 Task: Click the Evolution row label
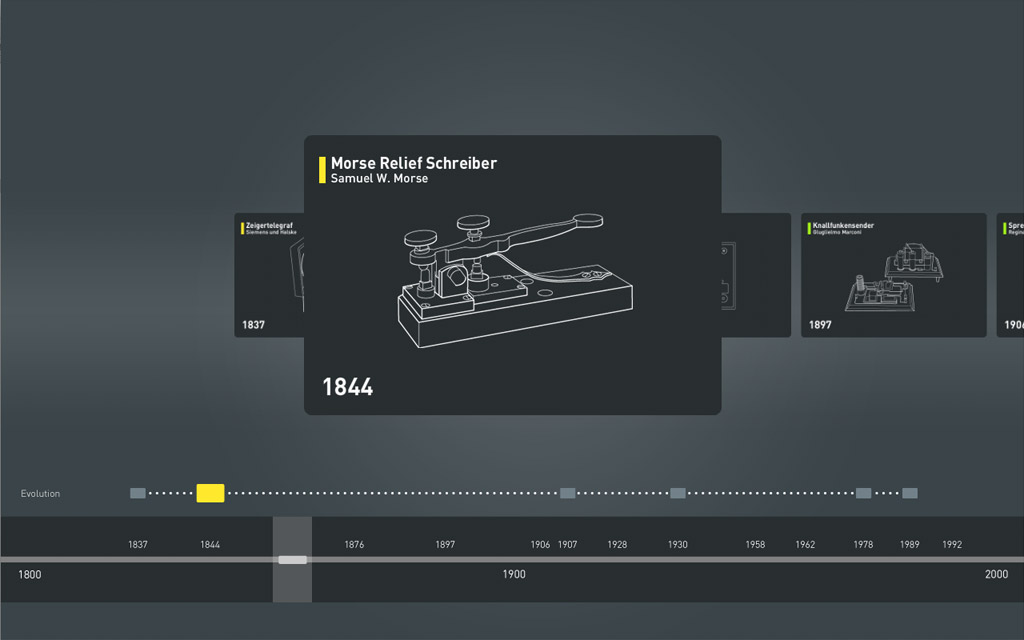[x=40, y=494]
